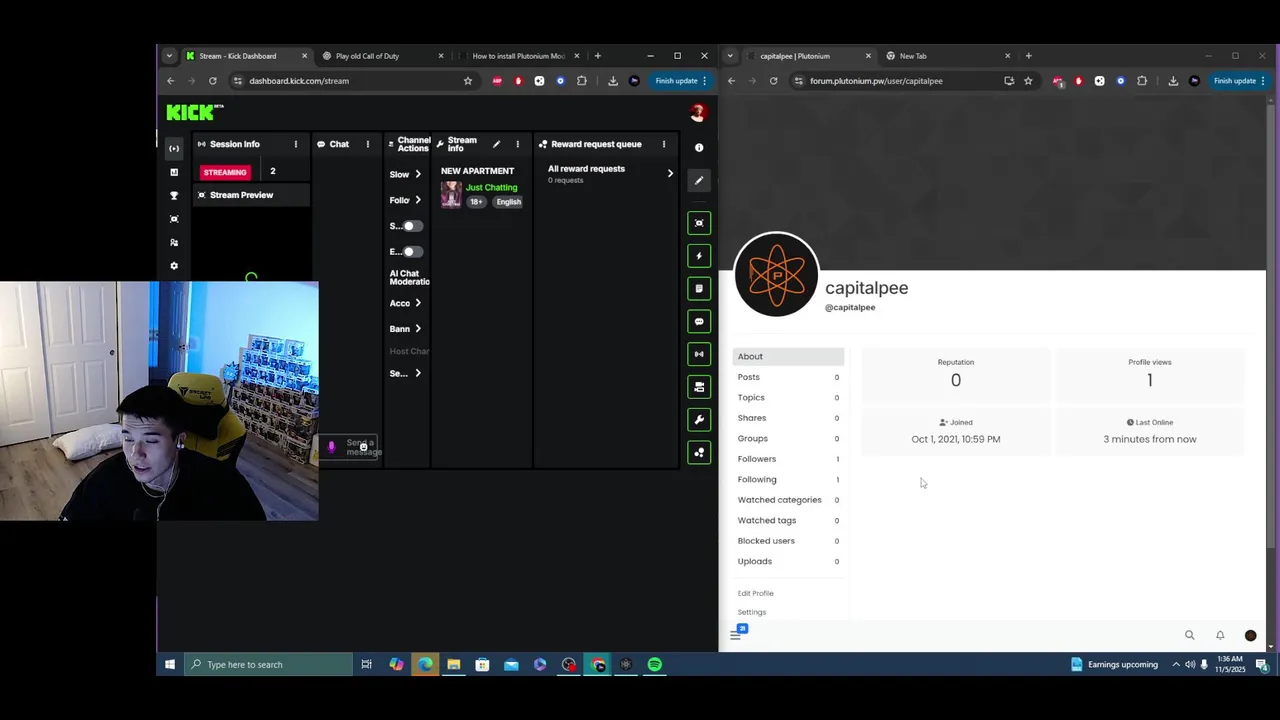Viewport: 1280px width, 720px height.
Task: Open extensions puzzle icon in Kick browser
Action: (581, 81)
